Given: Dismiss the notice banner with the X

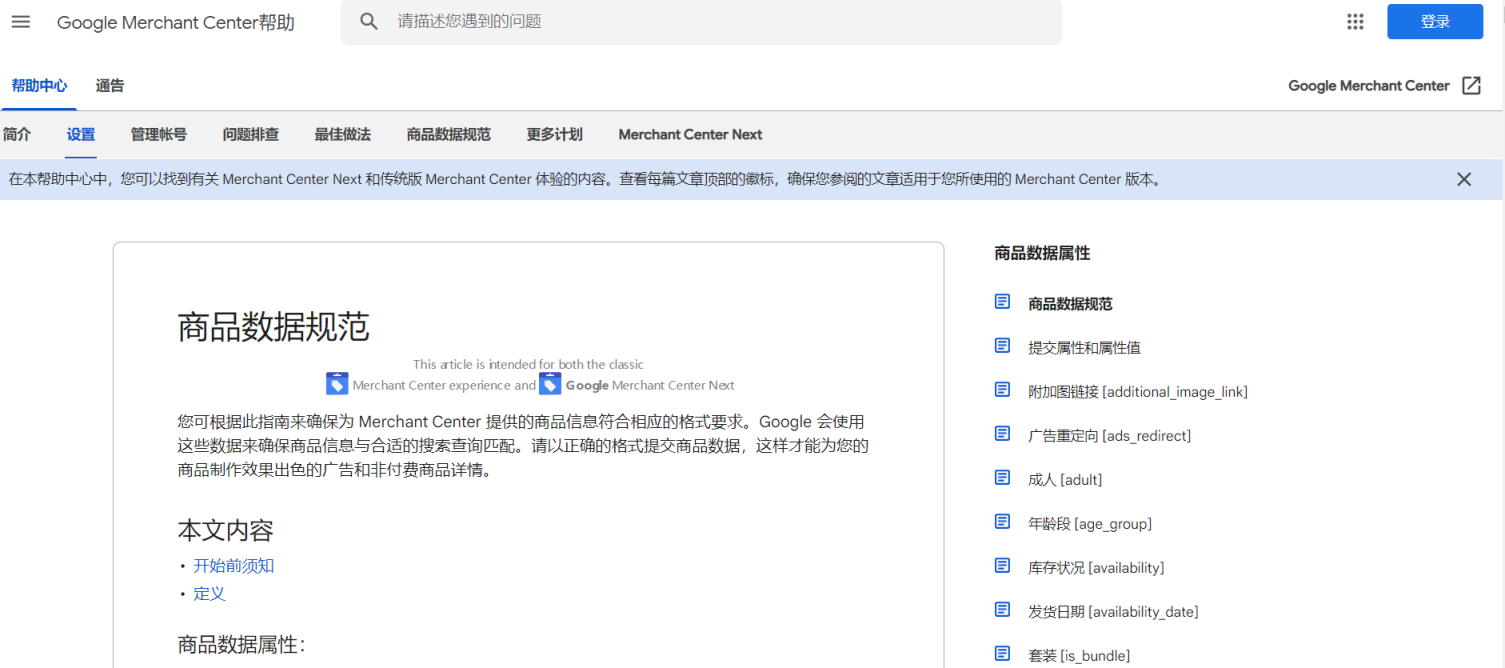Looking at the screenshot, I should 1464,179.
